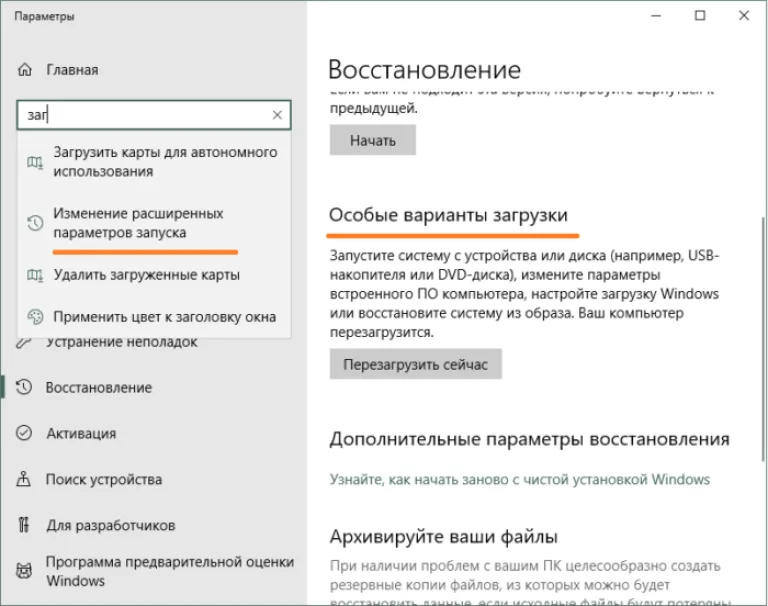
Task: Click the map icon beside Удалить загруженные карты
Action: click(x=35, y=275)
